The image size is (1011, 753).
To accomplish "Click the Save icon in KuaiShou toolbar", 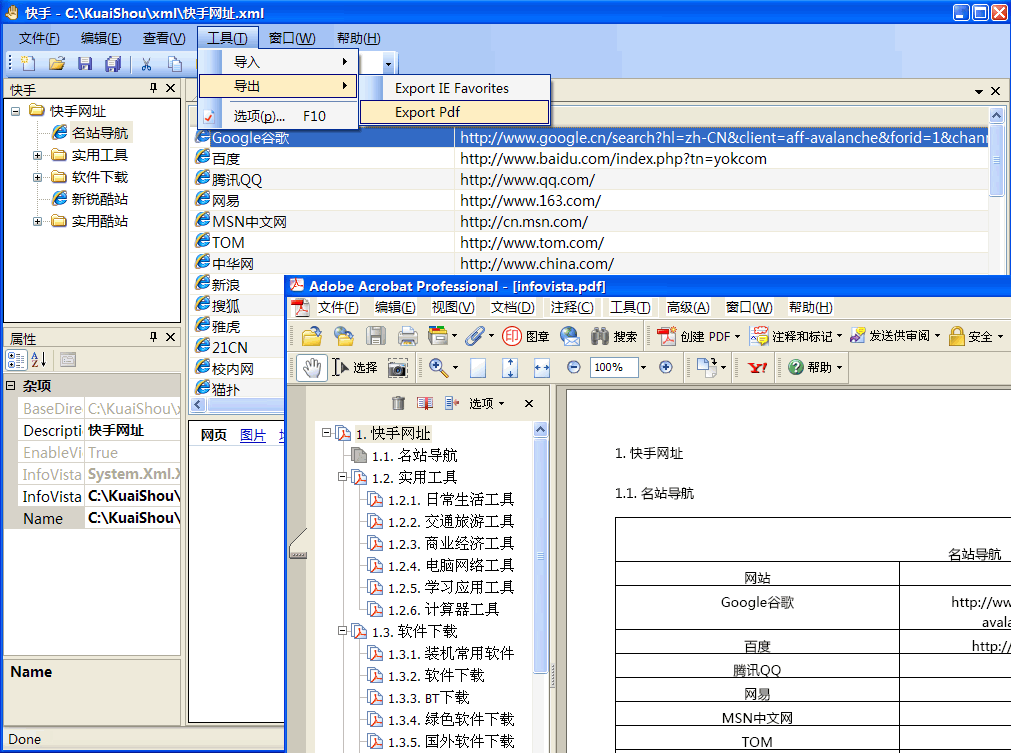I will click(85, 64).
